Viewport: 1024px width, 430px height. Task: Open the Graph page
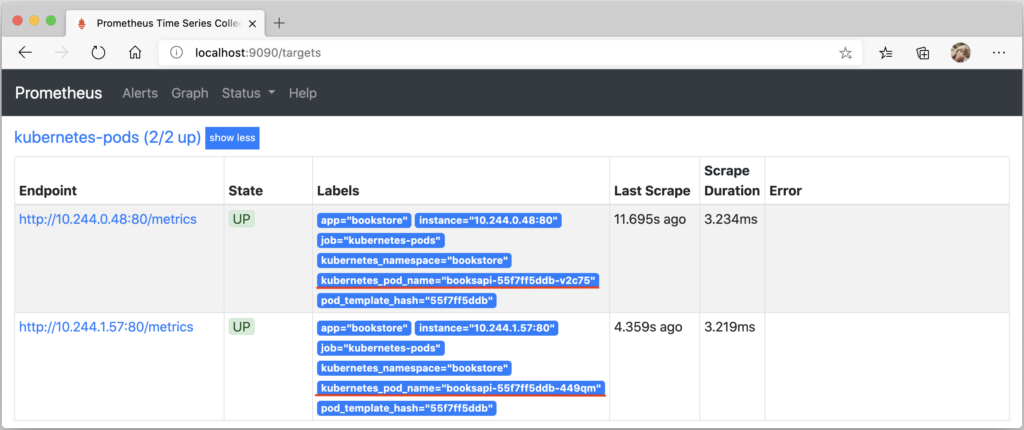click(x=190, y=93)
